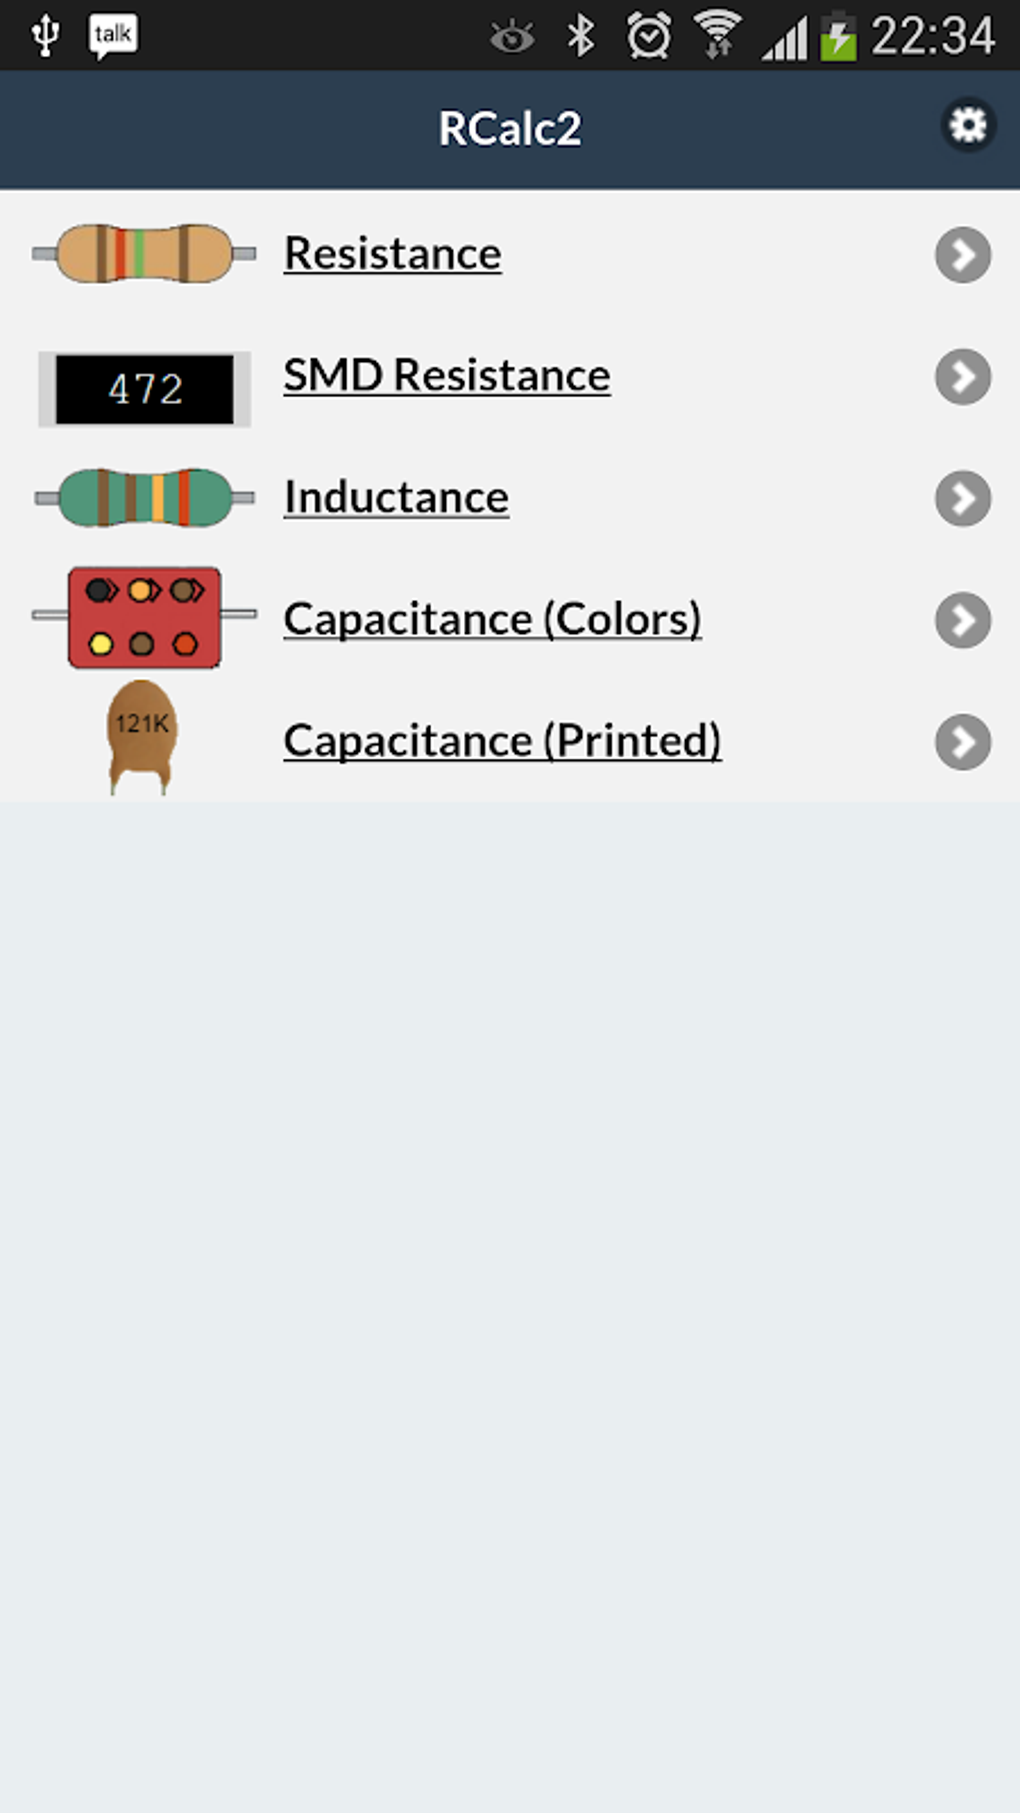Select the SMD chip icon showing 472
This screenshot has height=1813, width=1020.
click(143, 386)
